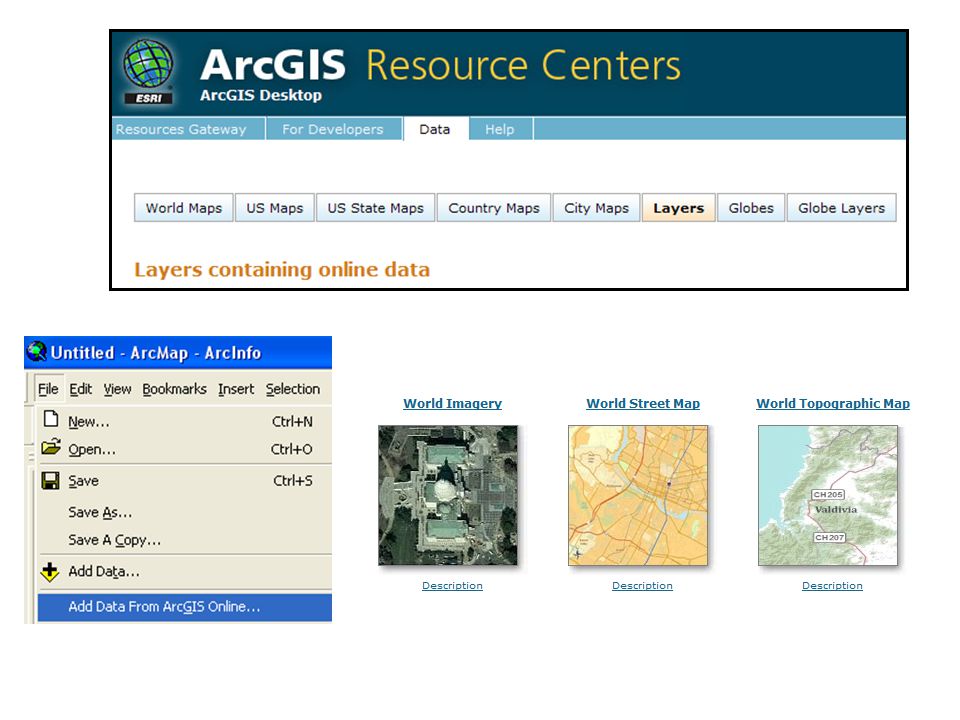
Task: Open the View menu
Action: [118, 389]
